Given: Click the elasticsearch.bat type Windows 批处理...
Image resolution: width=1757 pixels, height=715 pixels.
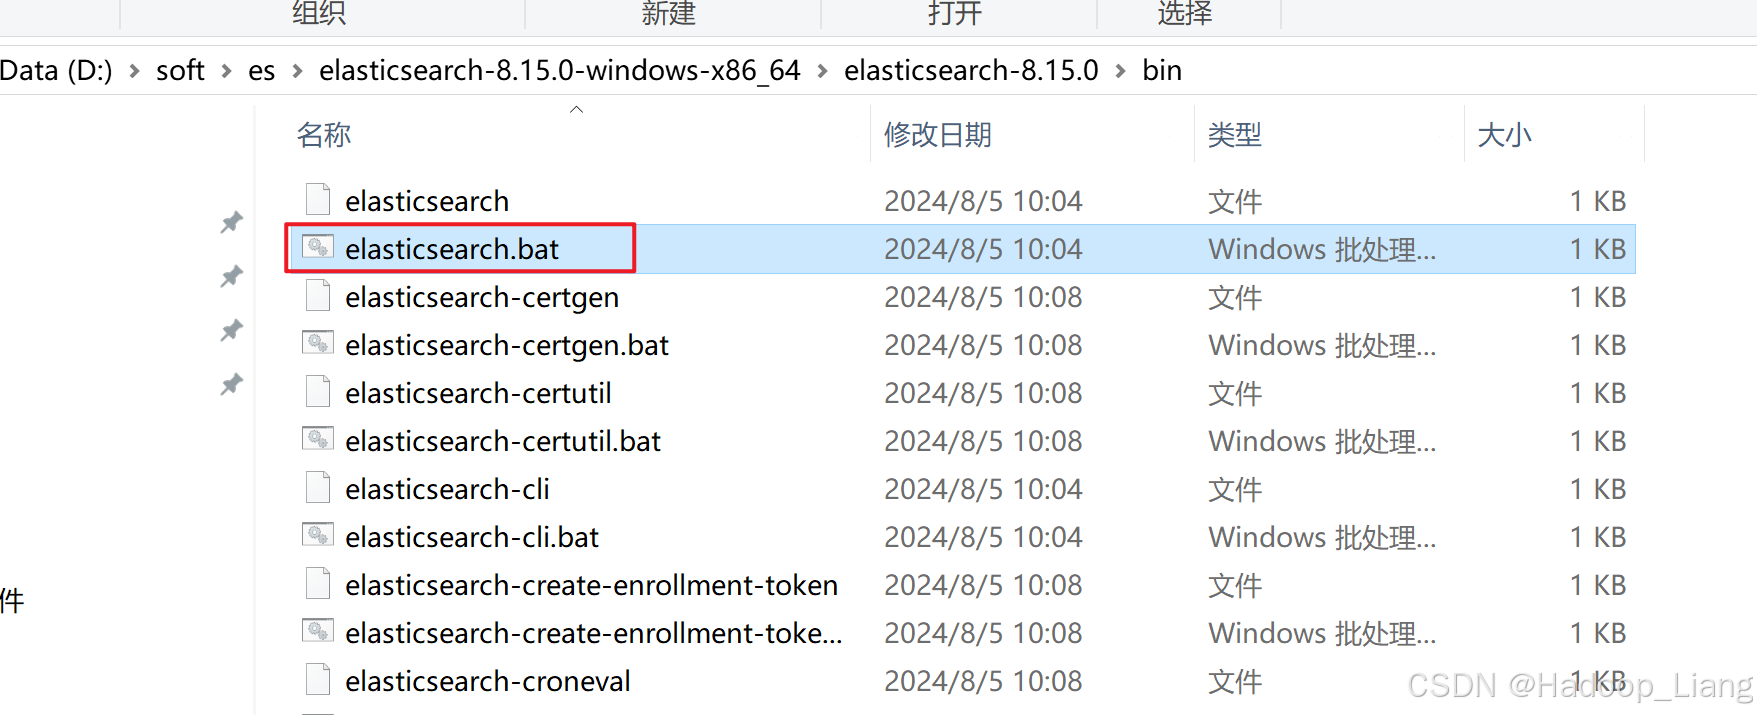Looking at the screenshot, I should pyautogui.click(x=1322, y=249).
